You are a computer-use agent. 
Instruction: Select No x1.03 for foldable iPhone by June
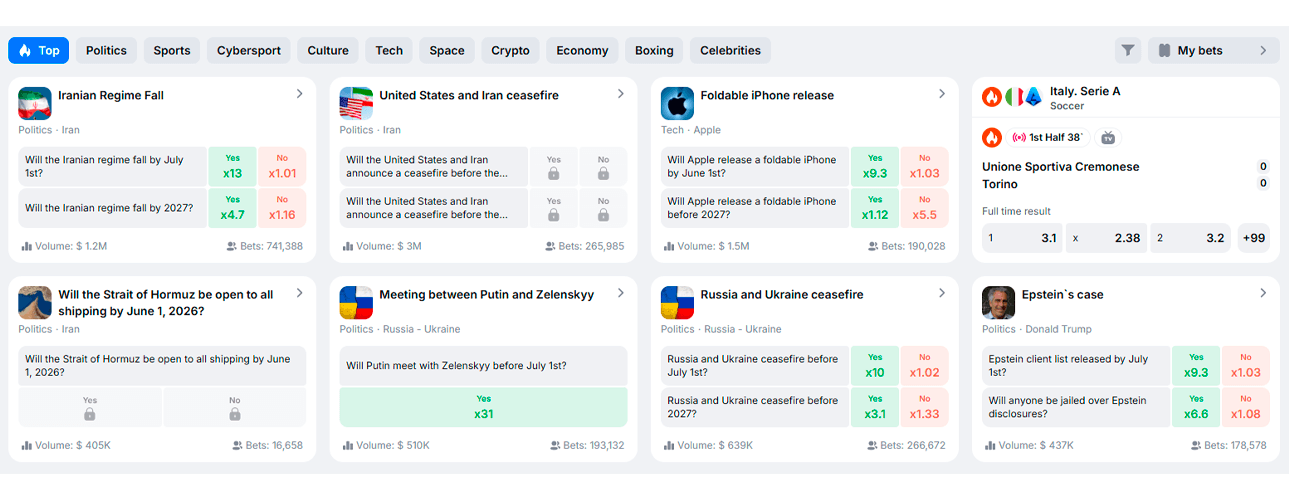[925, 166]
